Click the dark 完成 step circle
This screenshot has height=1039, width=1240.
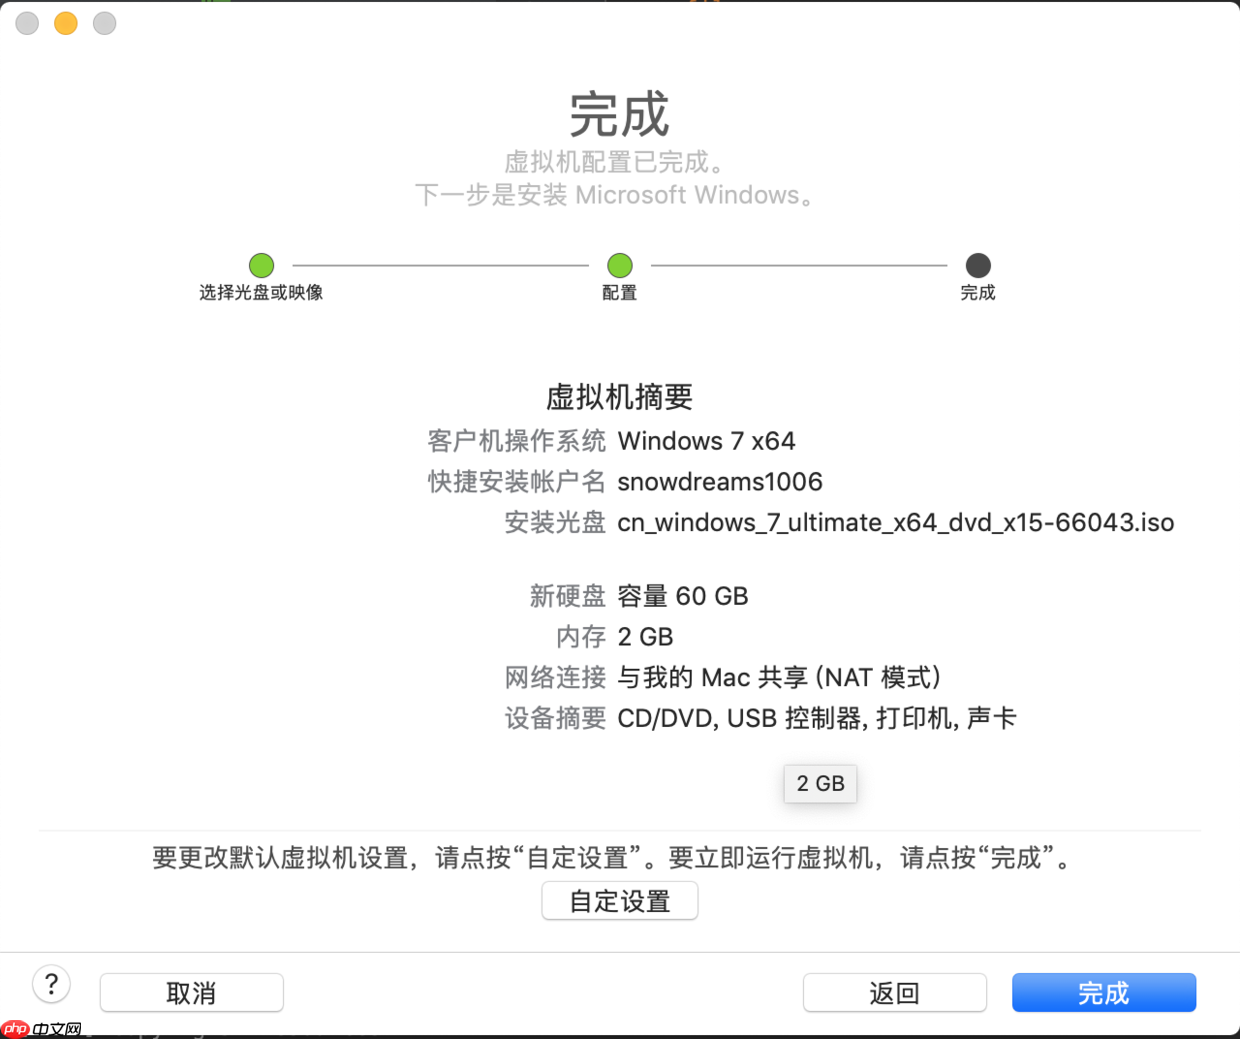click(977, 265)
